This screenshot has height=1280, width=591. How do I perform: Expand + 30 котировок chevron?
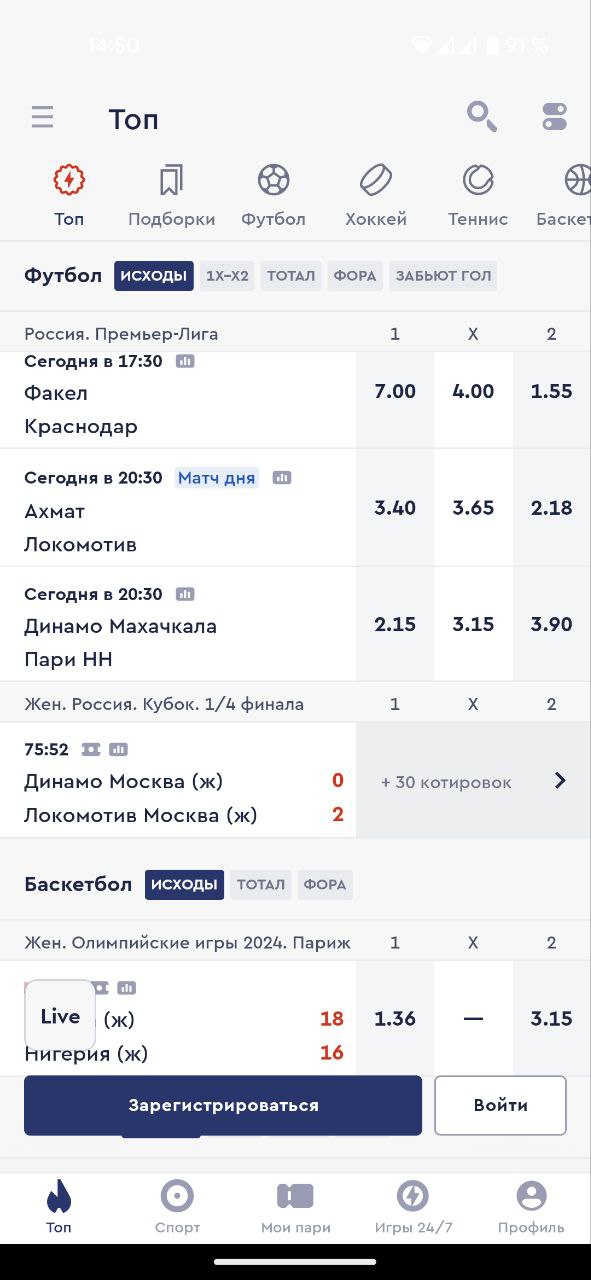(560, 781)
